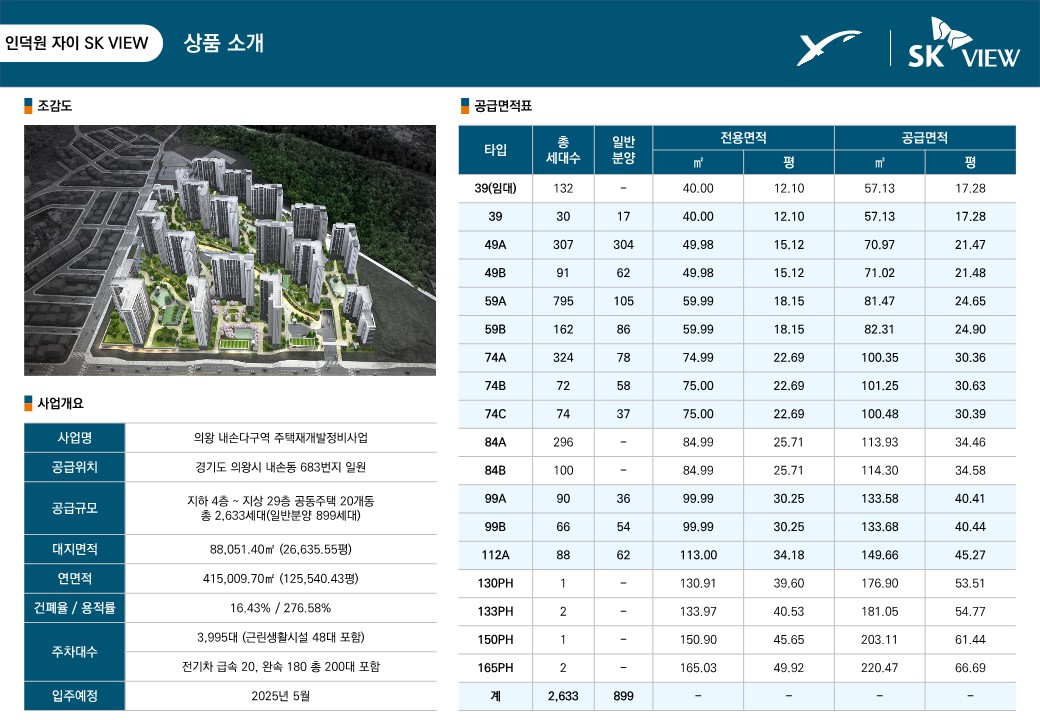
Task: Click the 조감도 section heading
Action: coord(54,105)
